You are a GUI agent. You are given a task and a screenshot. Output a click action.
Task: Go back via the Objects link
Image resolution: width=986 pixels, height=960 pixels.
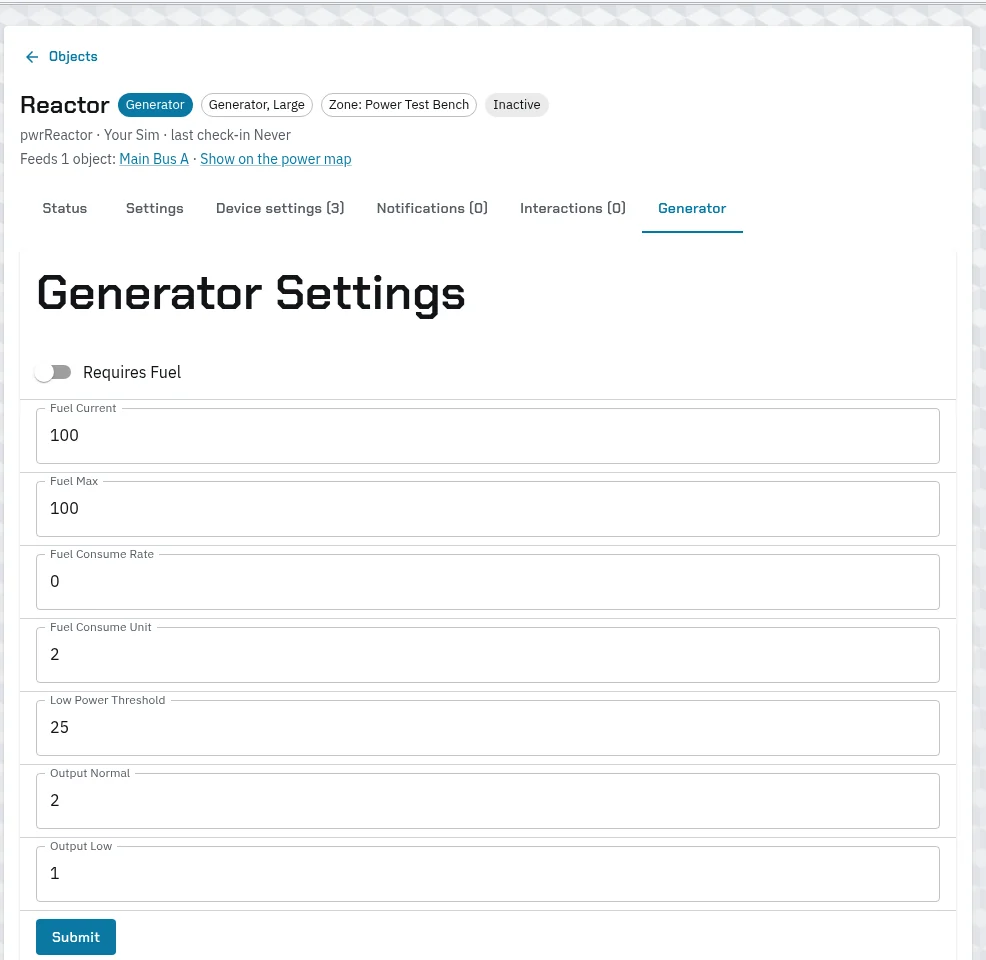pyautogui.click(x=73, y=57)
